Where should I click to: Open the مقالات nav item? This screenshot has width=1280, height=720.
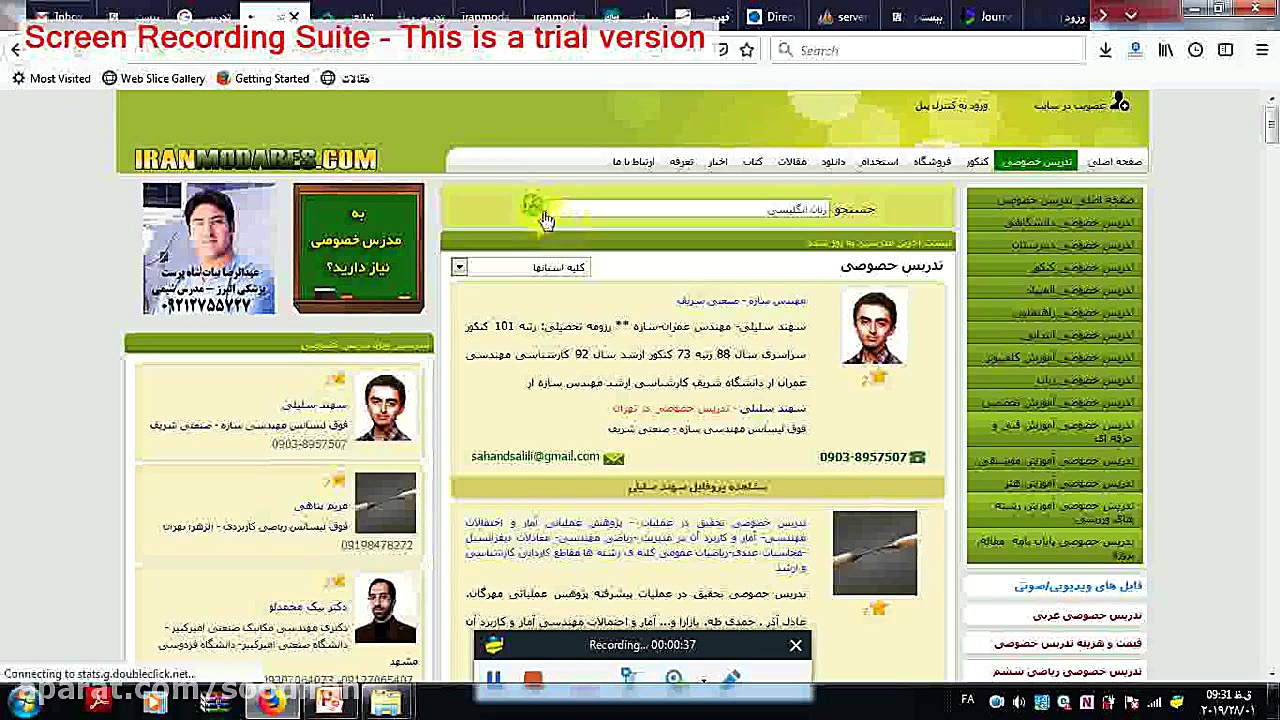pyautogui.click(x=792, y=161)
